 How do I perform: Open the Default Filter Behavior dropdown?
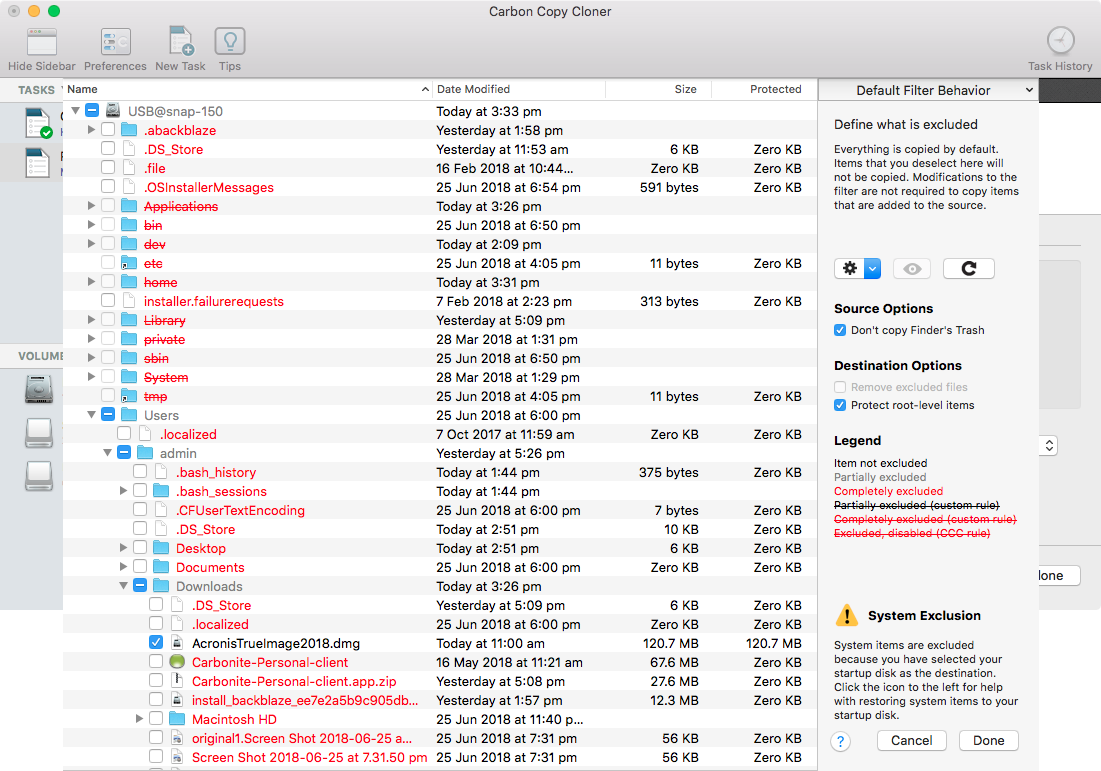(928, 90)
